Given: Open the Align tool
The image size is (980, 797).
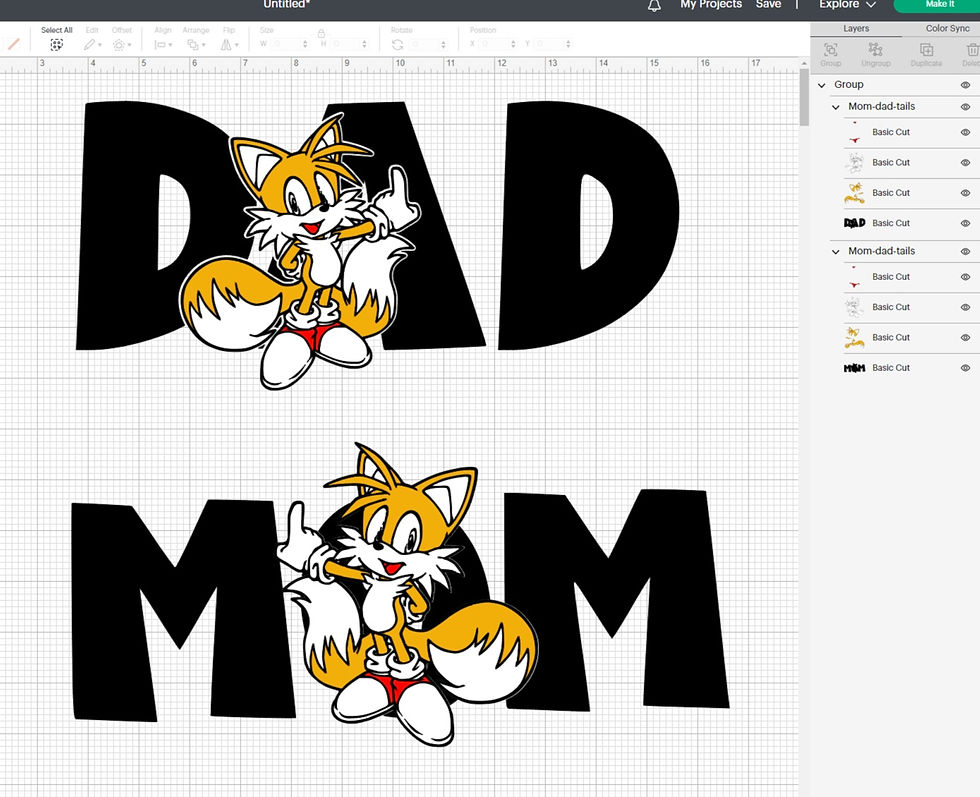Looking at the screenshot, I should (x=161, y=44).
